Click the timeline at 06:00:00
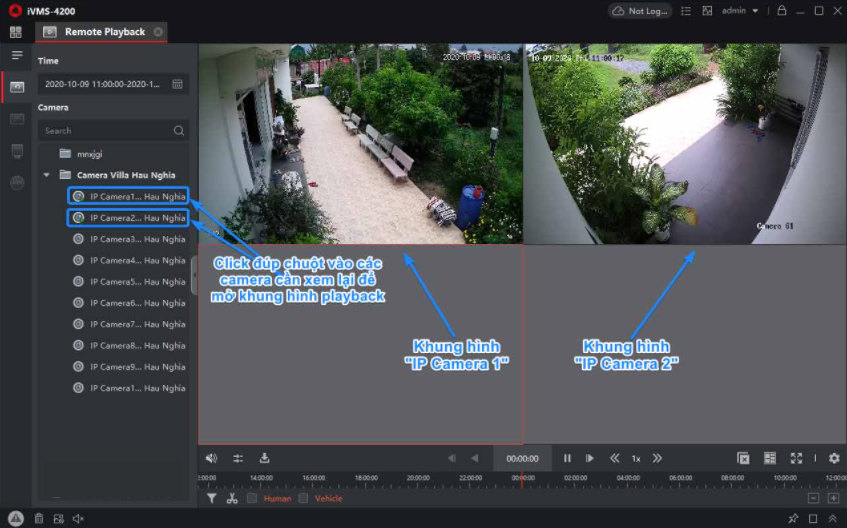 tap(680, 478)
